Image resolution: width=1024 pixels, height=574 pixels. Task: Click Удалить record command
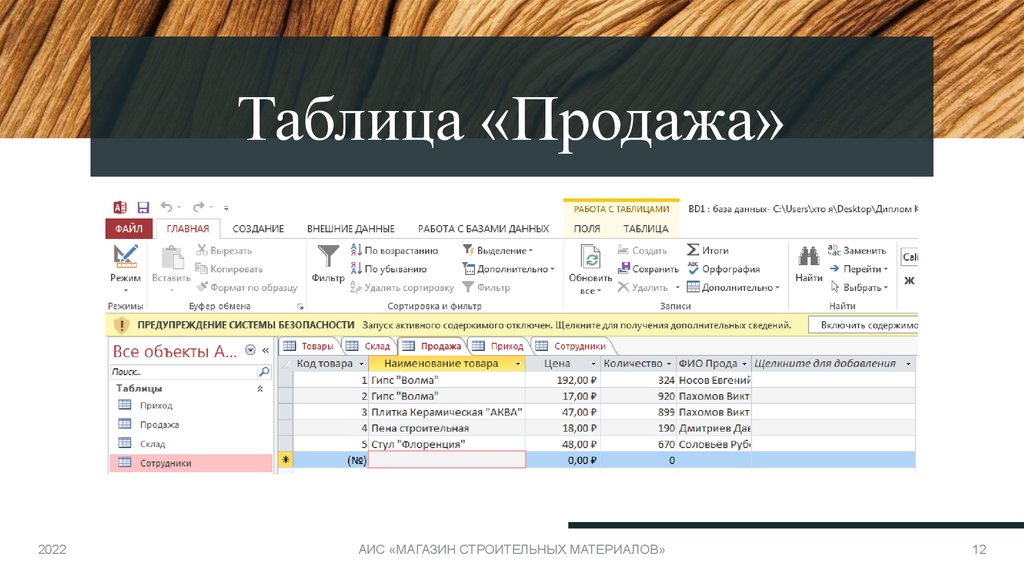click(x=643, y=287)
